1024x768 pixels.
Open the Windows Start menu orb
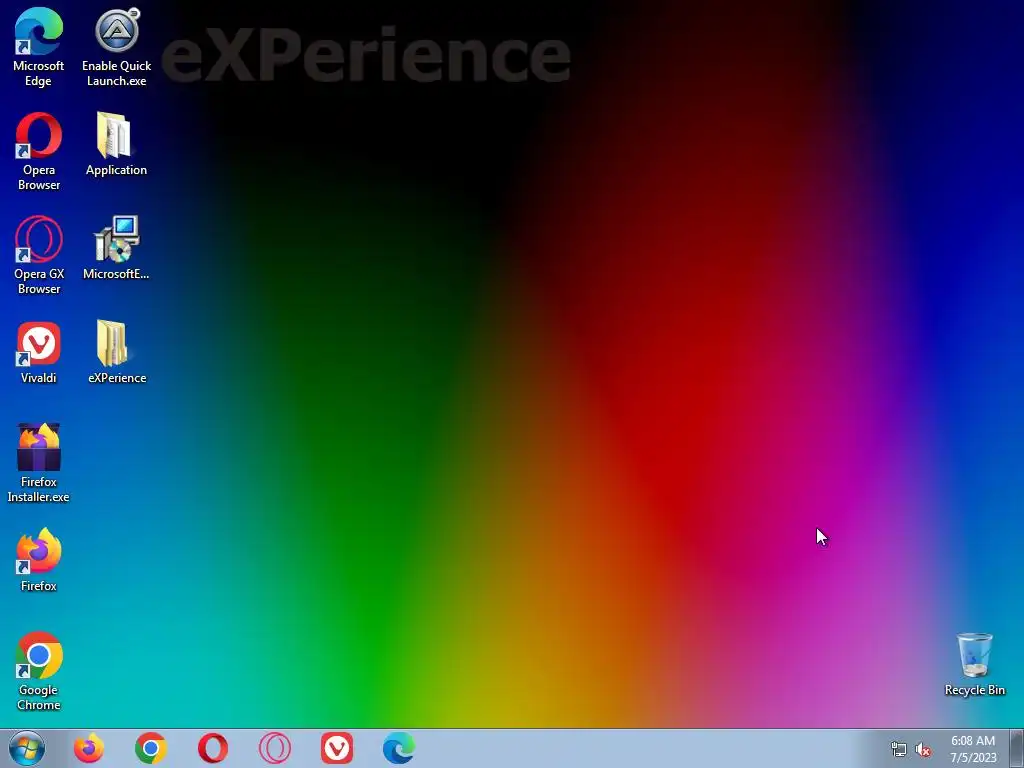tap(27, 748)
